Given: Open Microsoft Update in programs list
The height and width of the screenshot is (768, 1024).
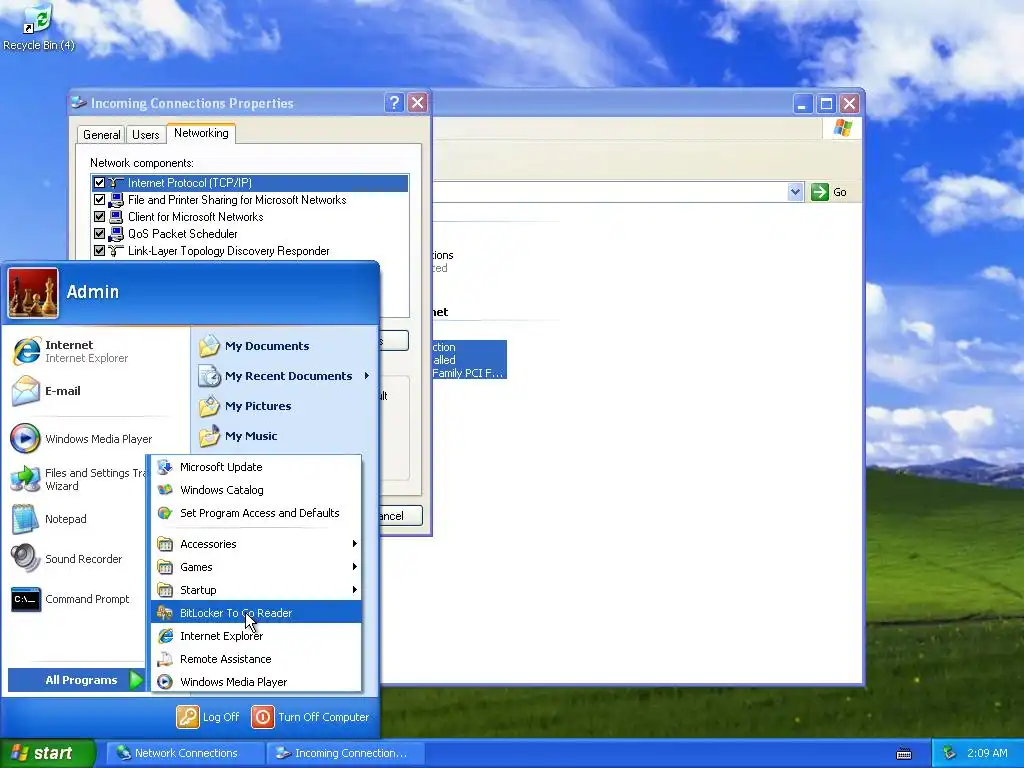Looking at the screenshot, I should coord(256,467).
